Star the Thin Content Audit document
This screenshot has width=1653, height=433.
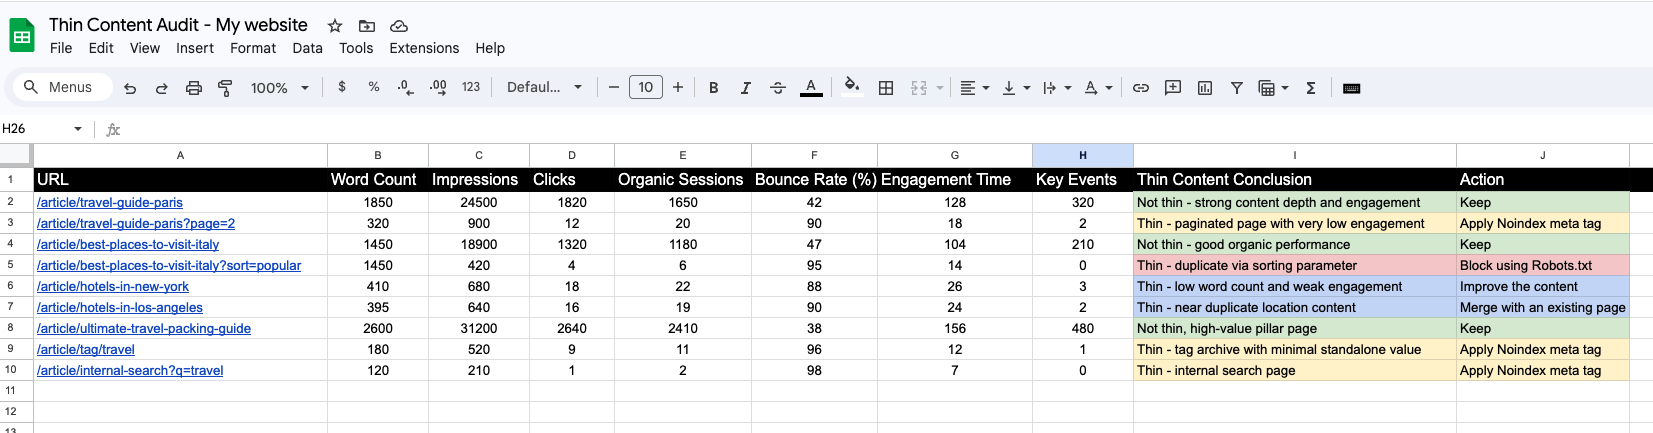335,26
